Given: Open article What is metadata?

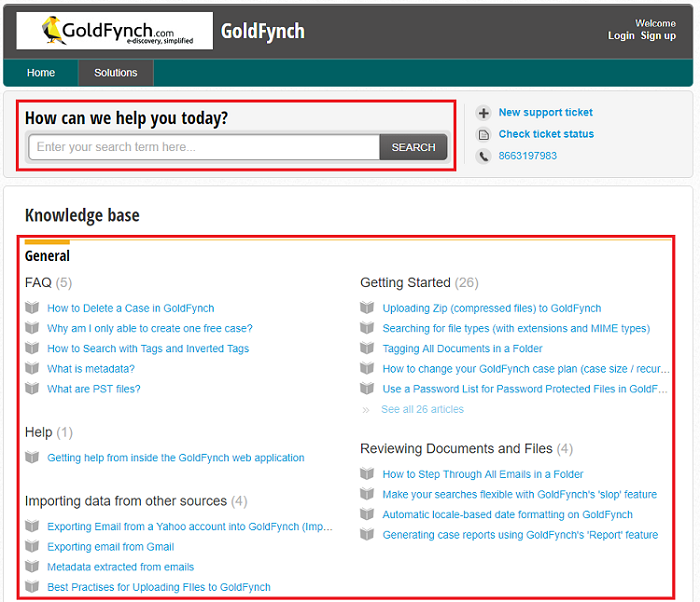Looking at the screenshot, I should click(x=91, y=369).
